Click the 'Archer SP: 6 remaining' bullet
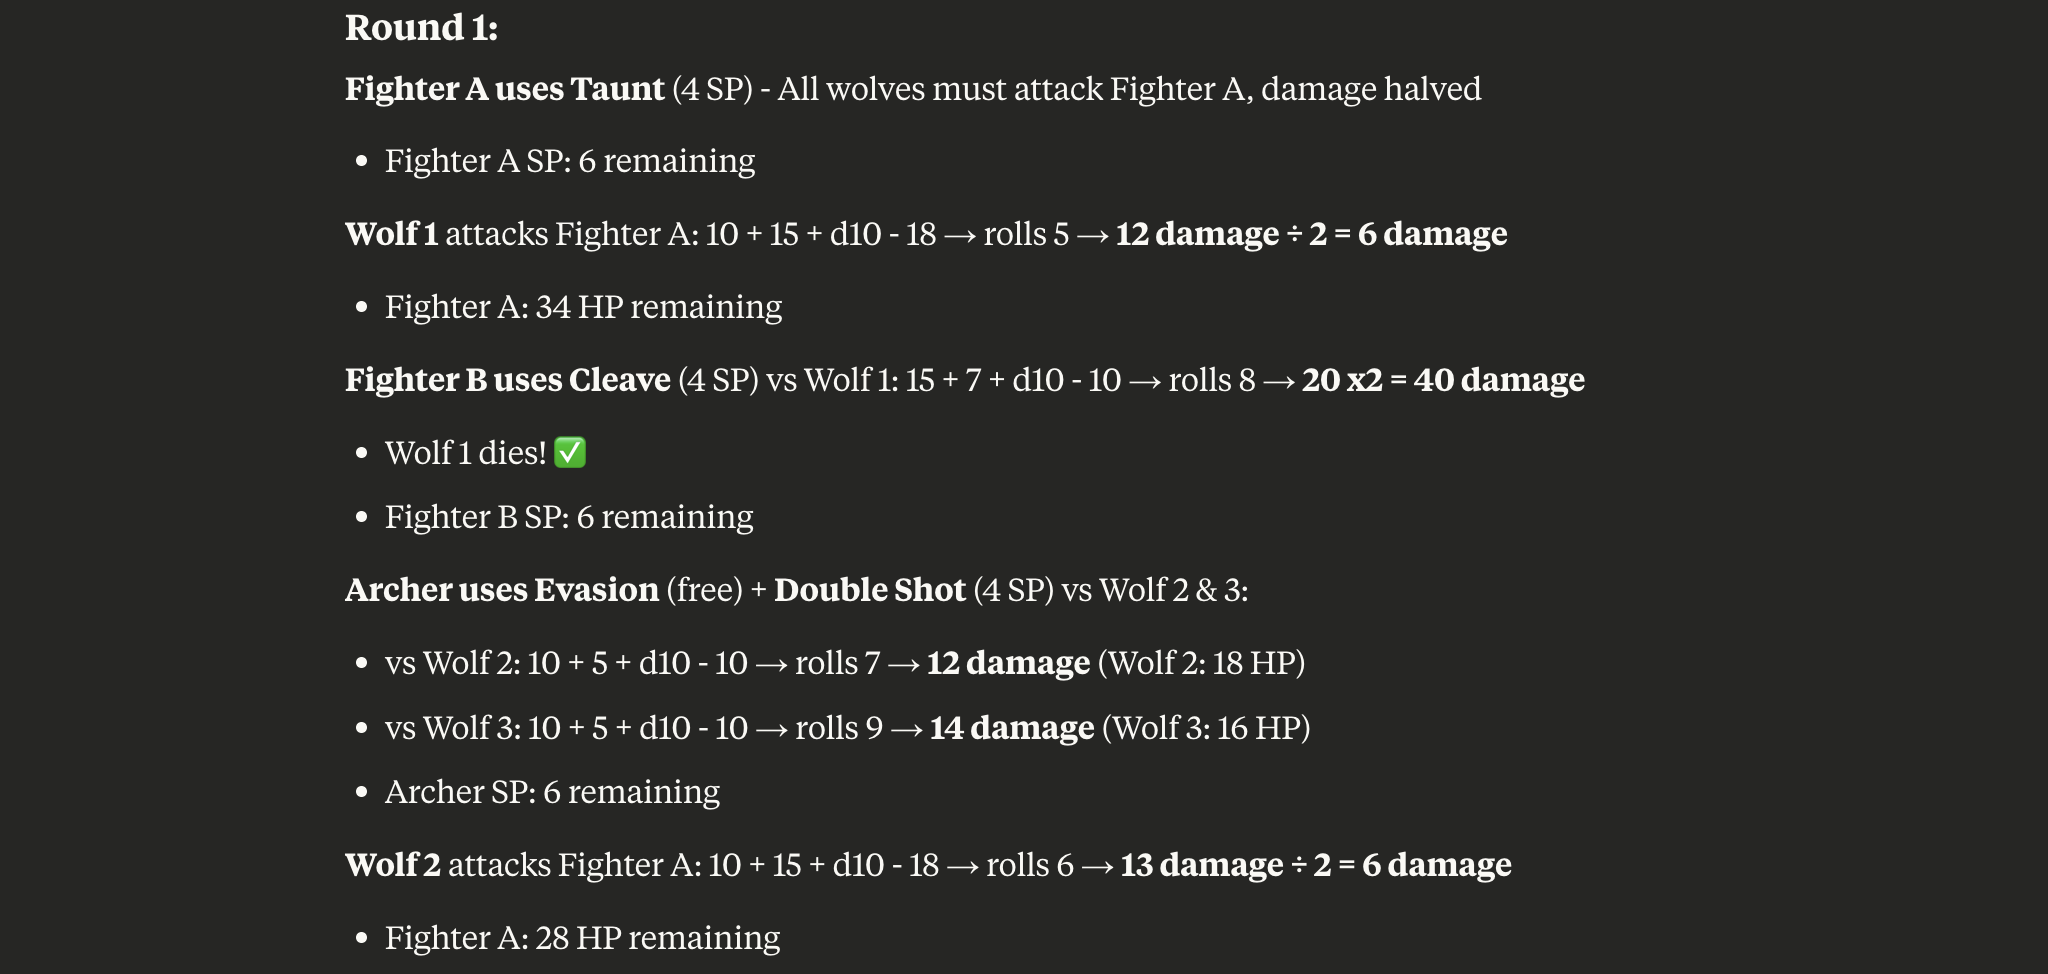The image size is (2048, 974). pyautogui.click(x=552, y=792)
